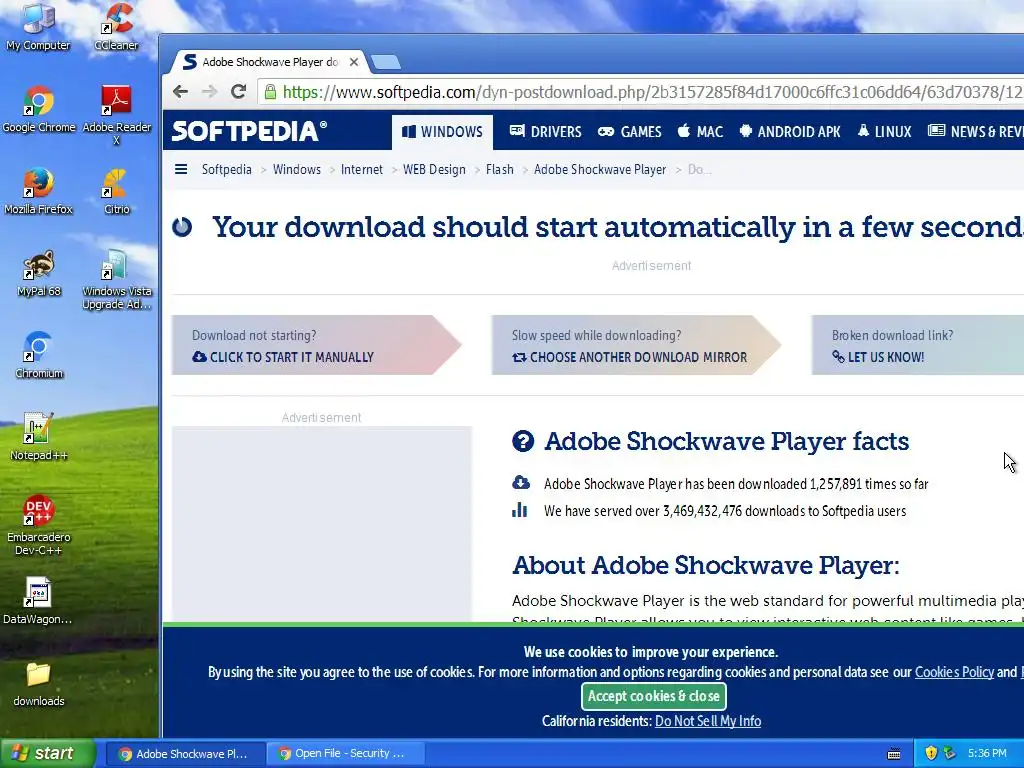The height and width of the screenshot is (768, 1024).
Task: Open Notepad++ desktop shortcut
Action: [39, 437]
